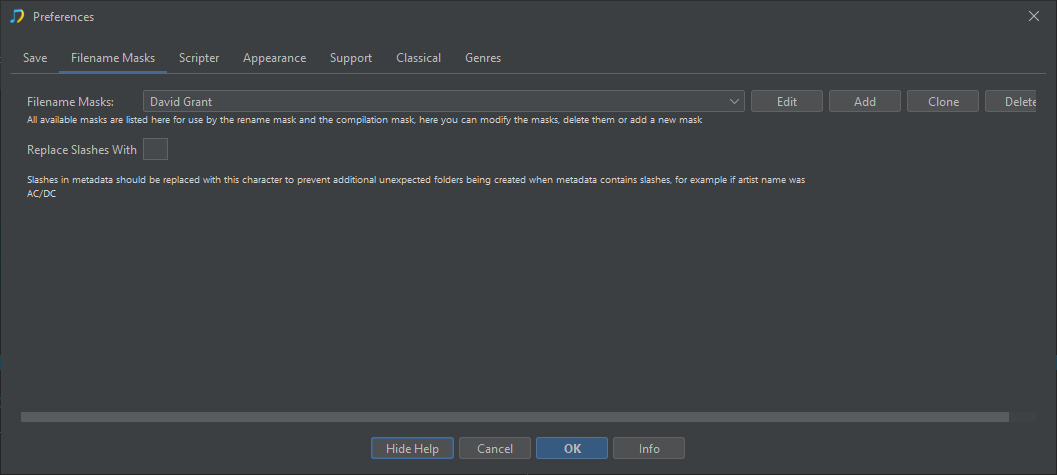
Task: Clone the selected filename mask
Action: 943,101
